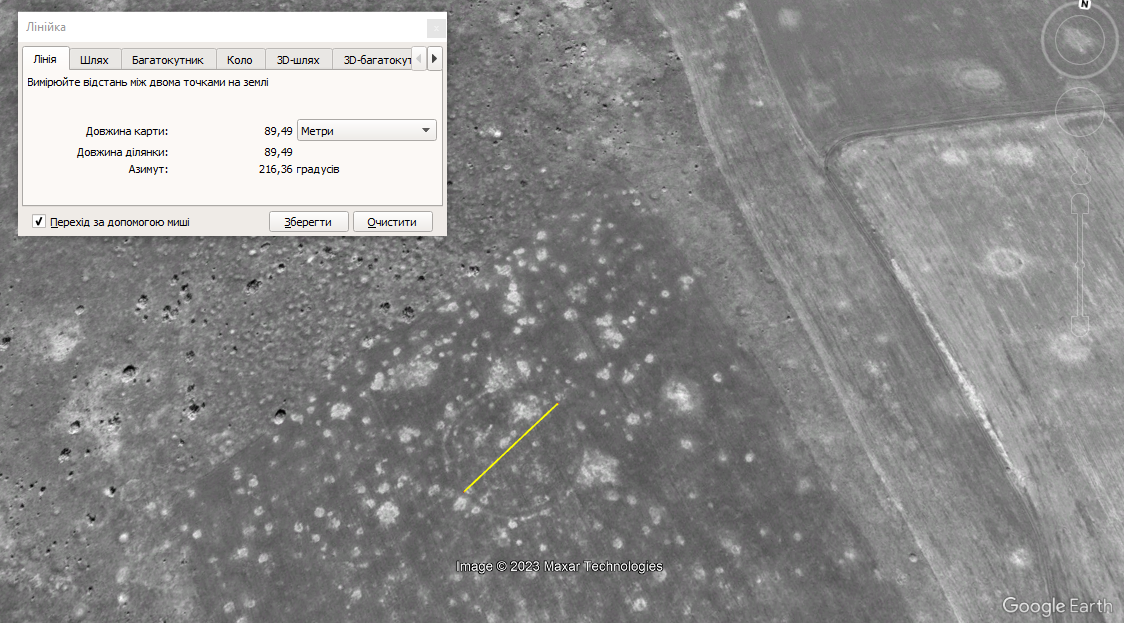Switch to the 3D-шлях tab

click(x=298, y=60)
